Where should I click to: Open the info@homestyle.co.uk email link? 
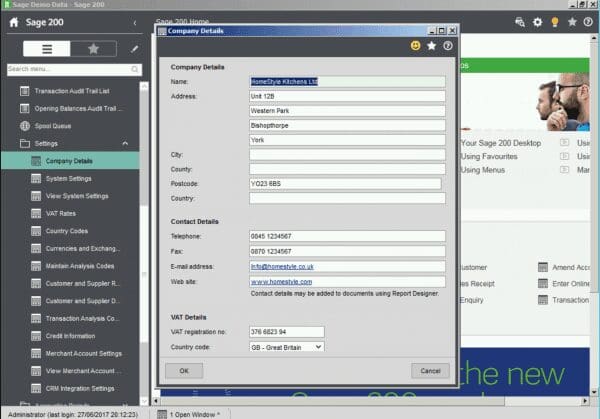click(282, 267)
